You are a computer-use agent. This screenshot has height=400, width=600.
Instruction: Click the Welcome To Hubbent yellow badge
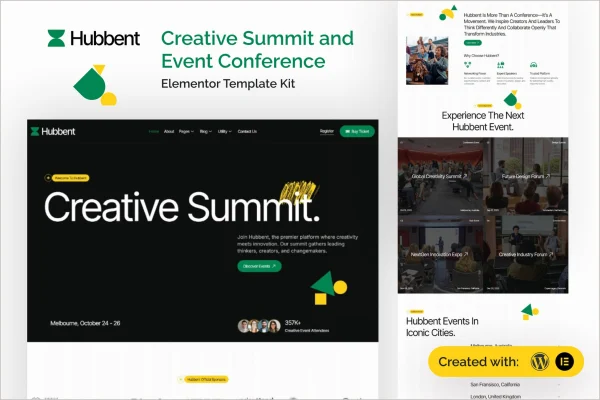(x=70, y=178)
